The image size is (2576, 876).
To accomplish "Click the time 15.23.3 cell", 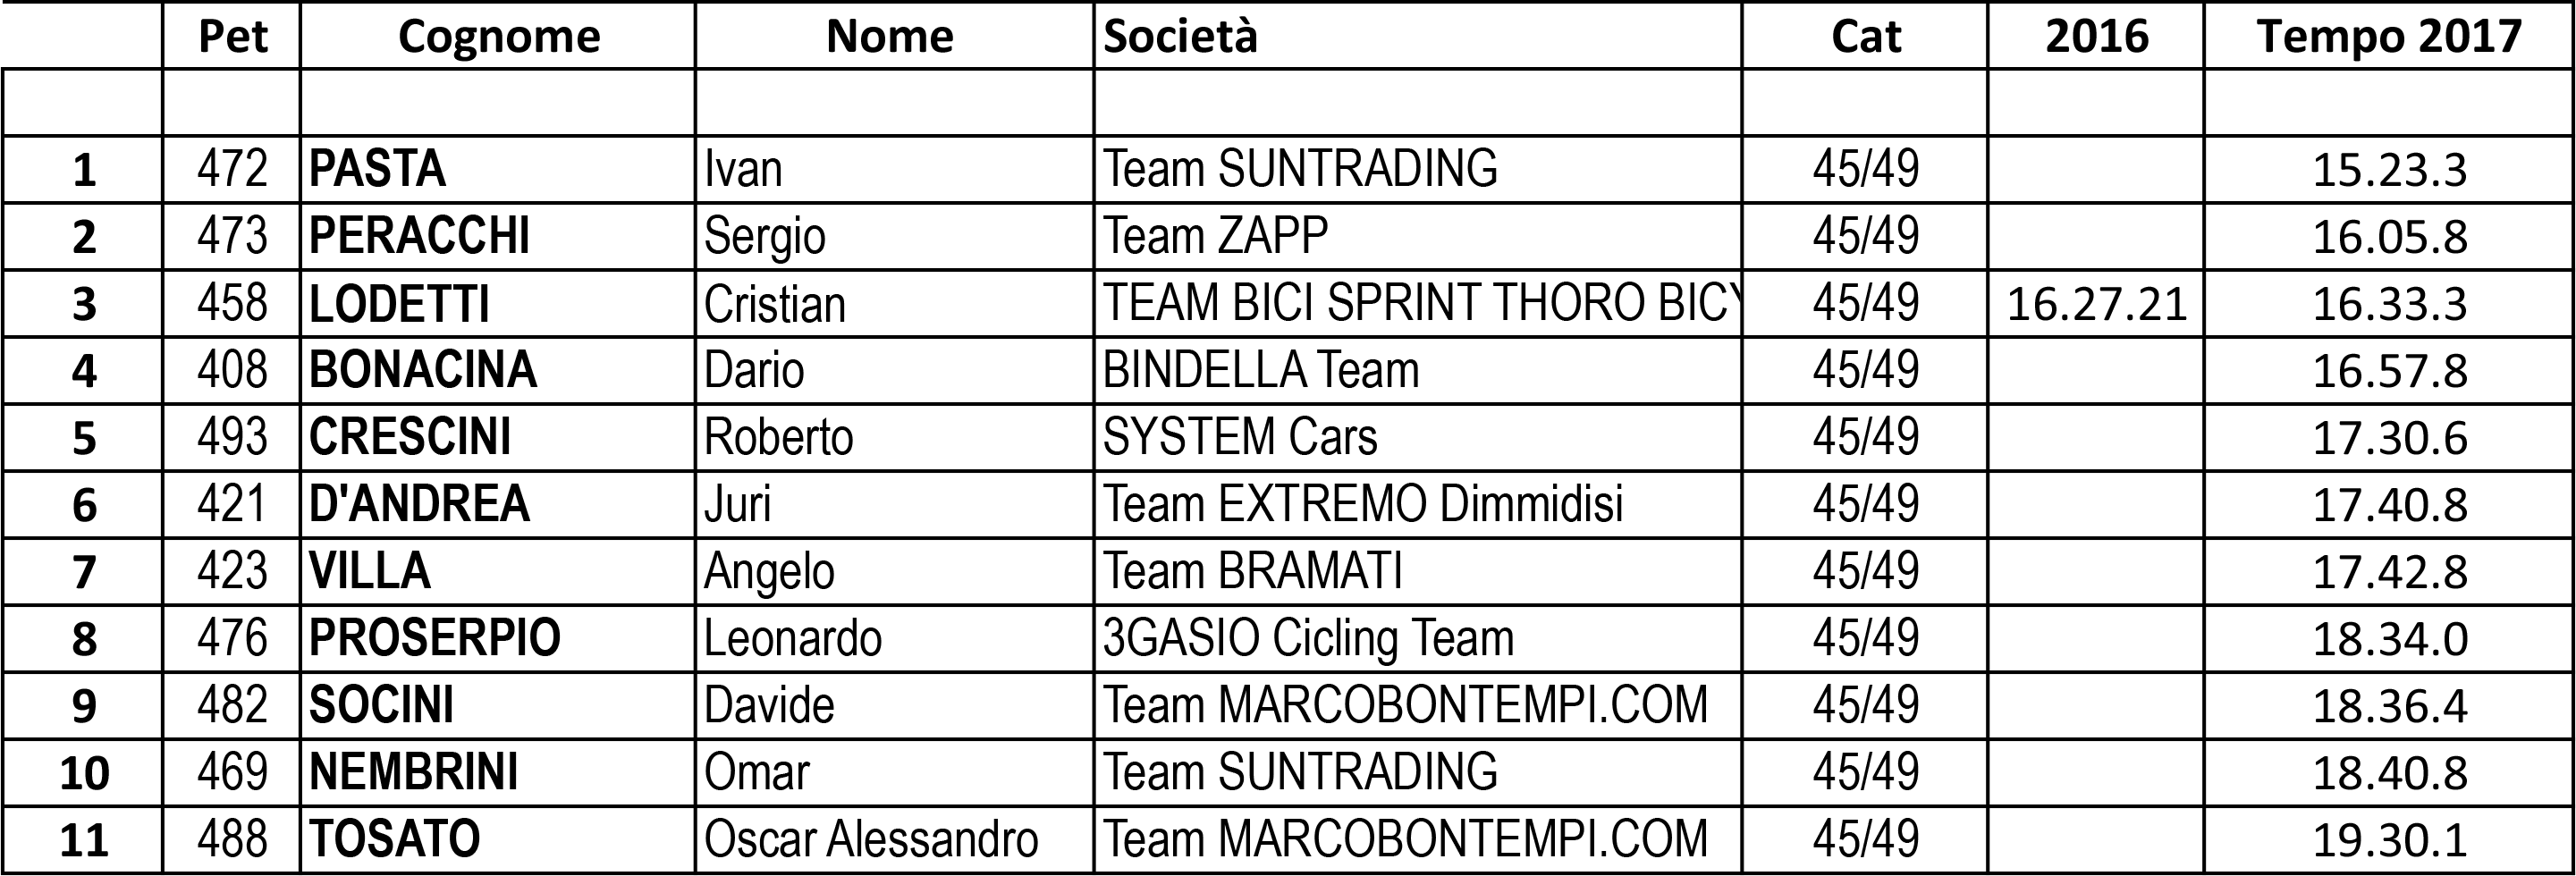I will (x=2388, y=169).
